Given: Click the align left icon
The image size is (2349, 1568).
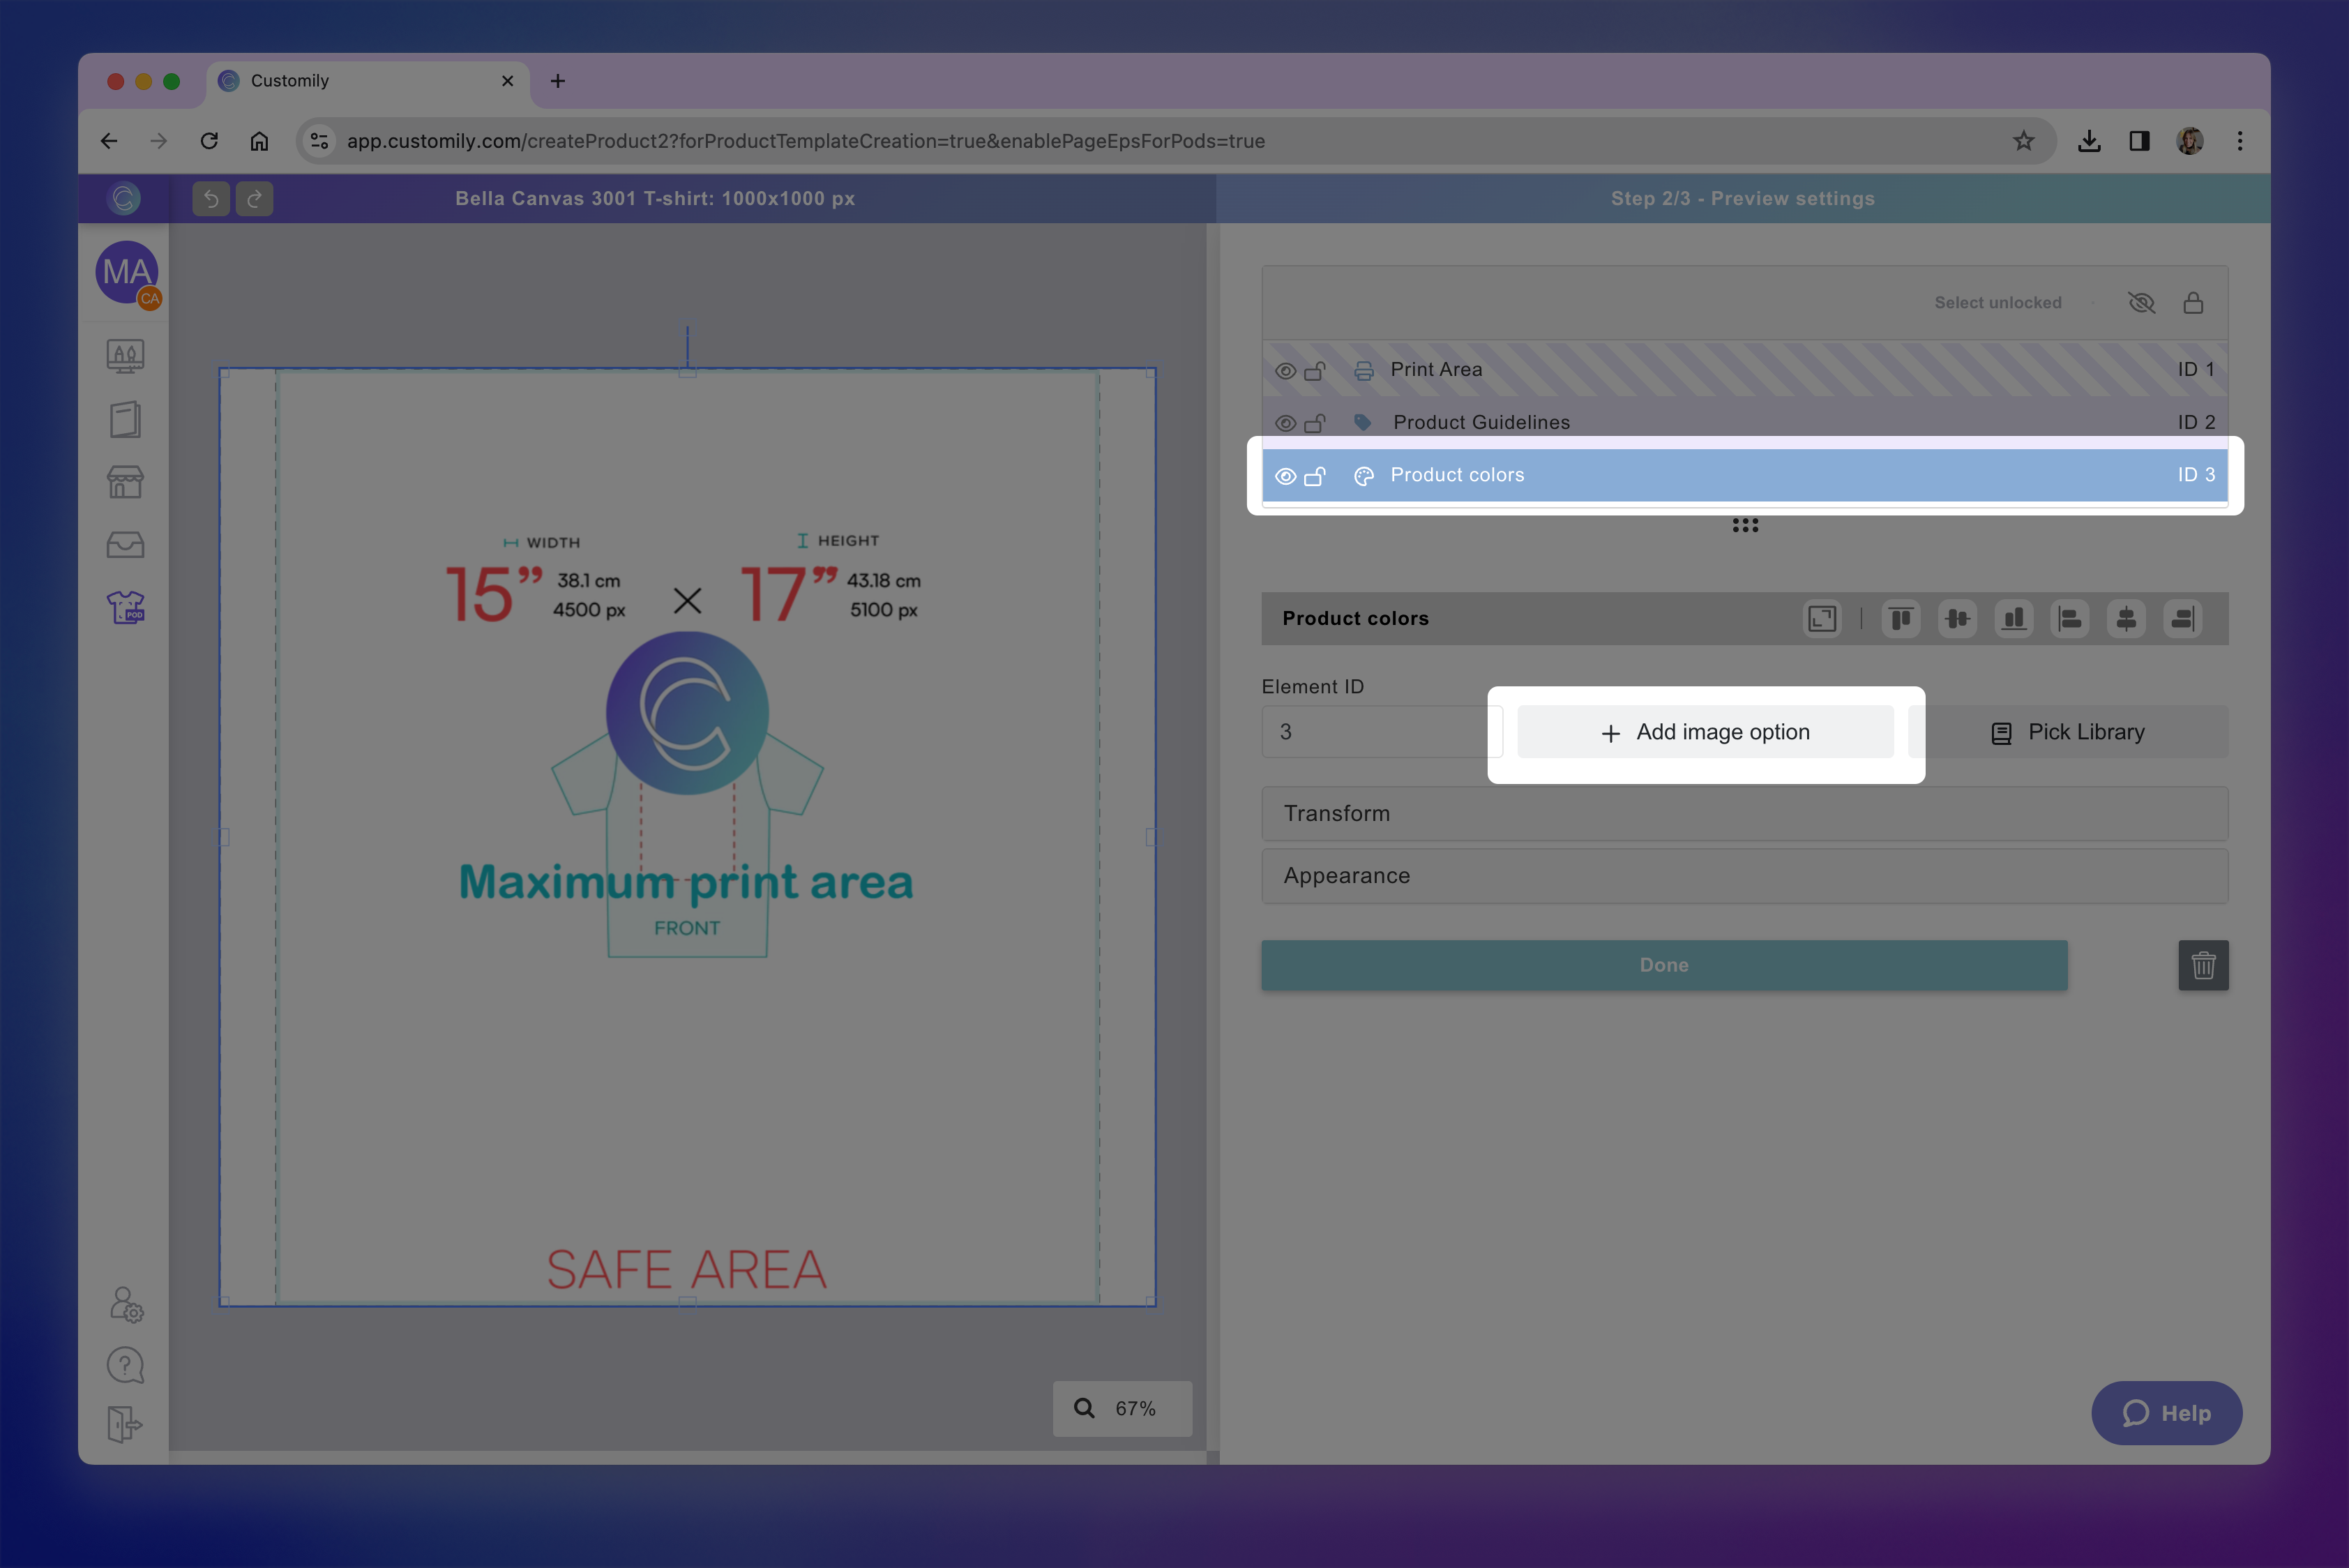Looking at the screenshot, I should point(2070,619).
